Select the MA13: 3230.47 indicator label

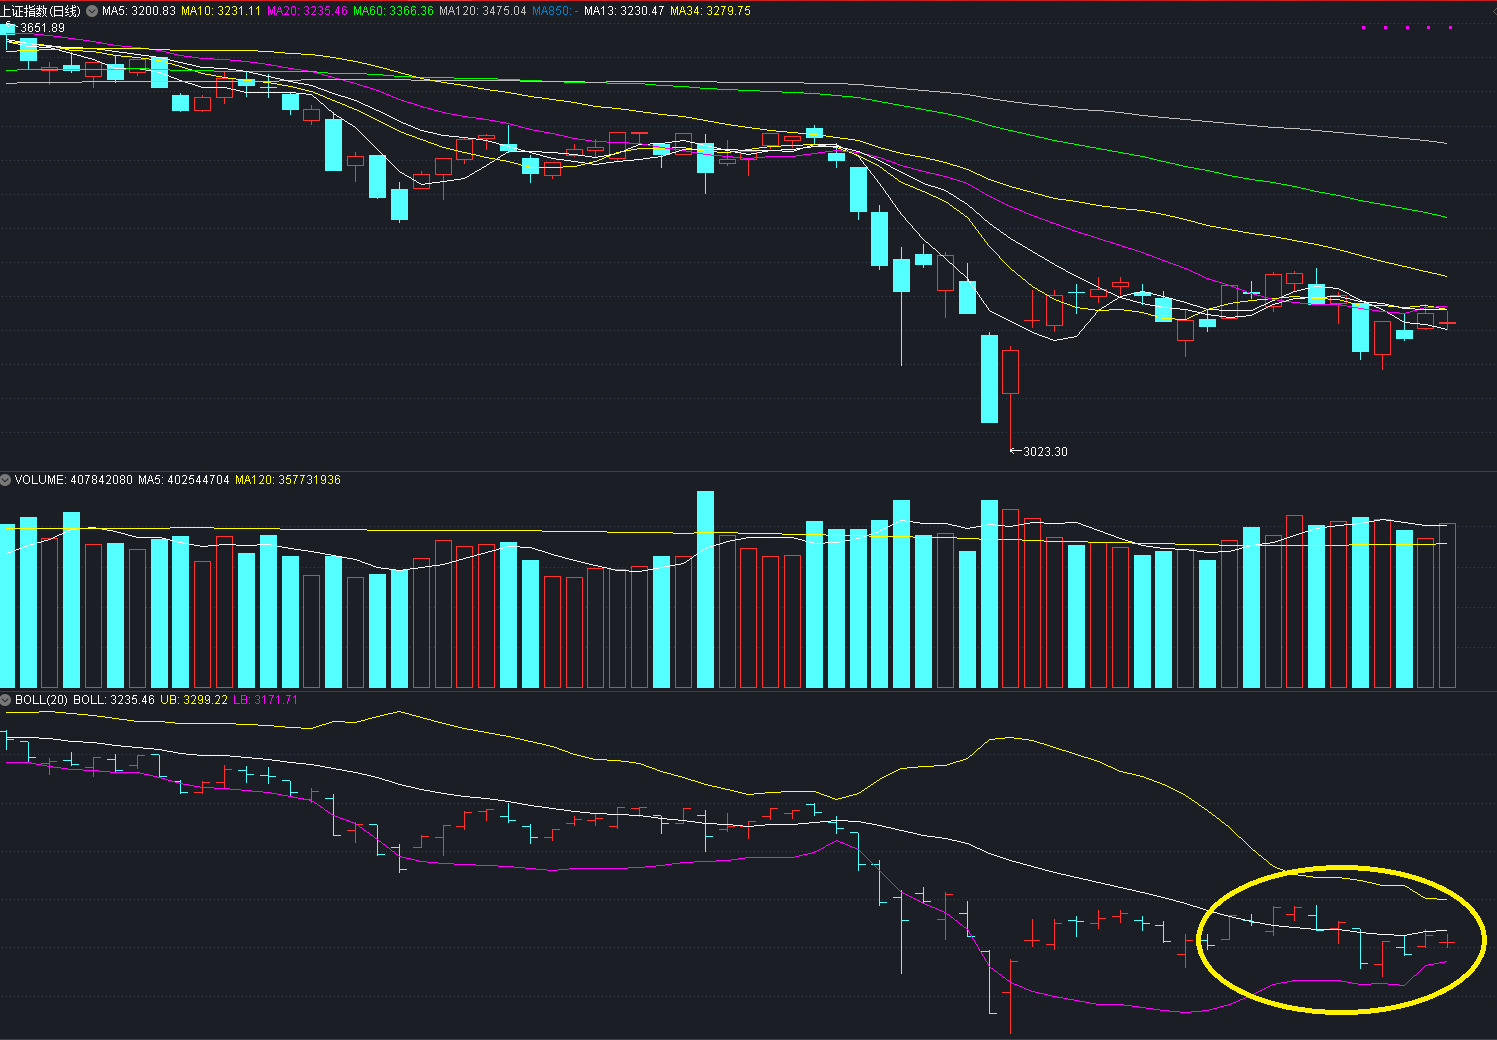pos(624,11)
